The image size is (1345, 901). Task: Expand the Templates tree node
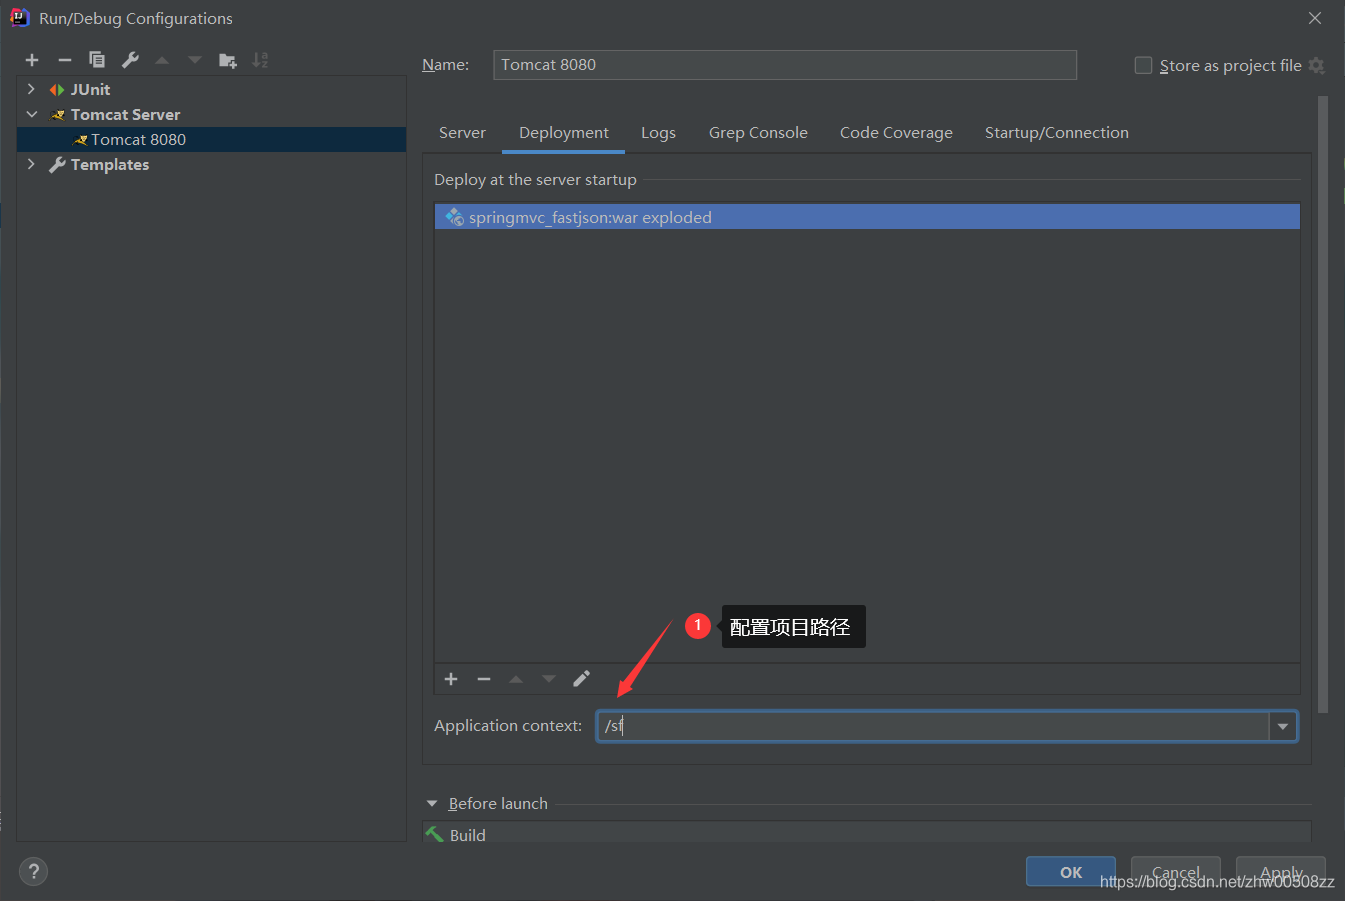point(31,164)
